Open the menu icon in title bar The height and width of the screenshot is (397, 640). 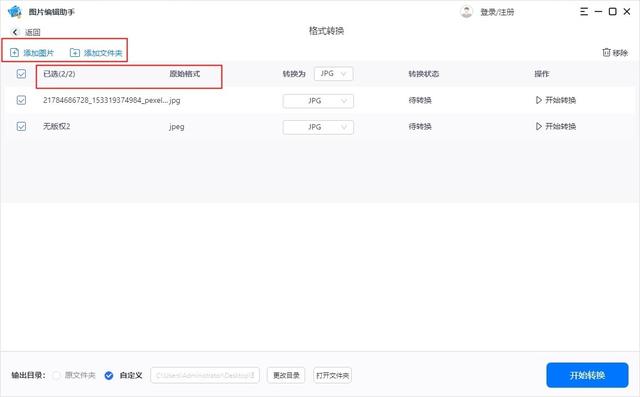tap(584, 12)
